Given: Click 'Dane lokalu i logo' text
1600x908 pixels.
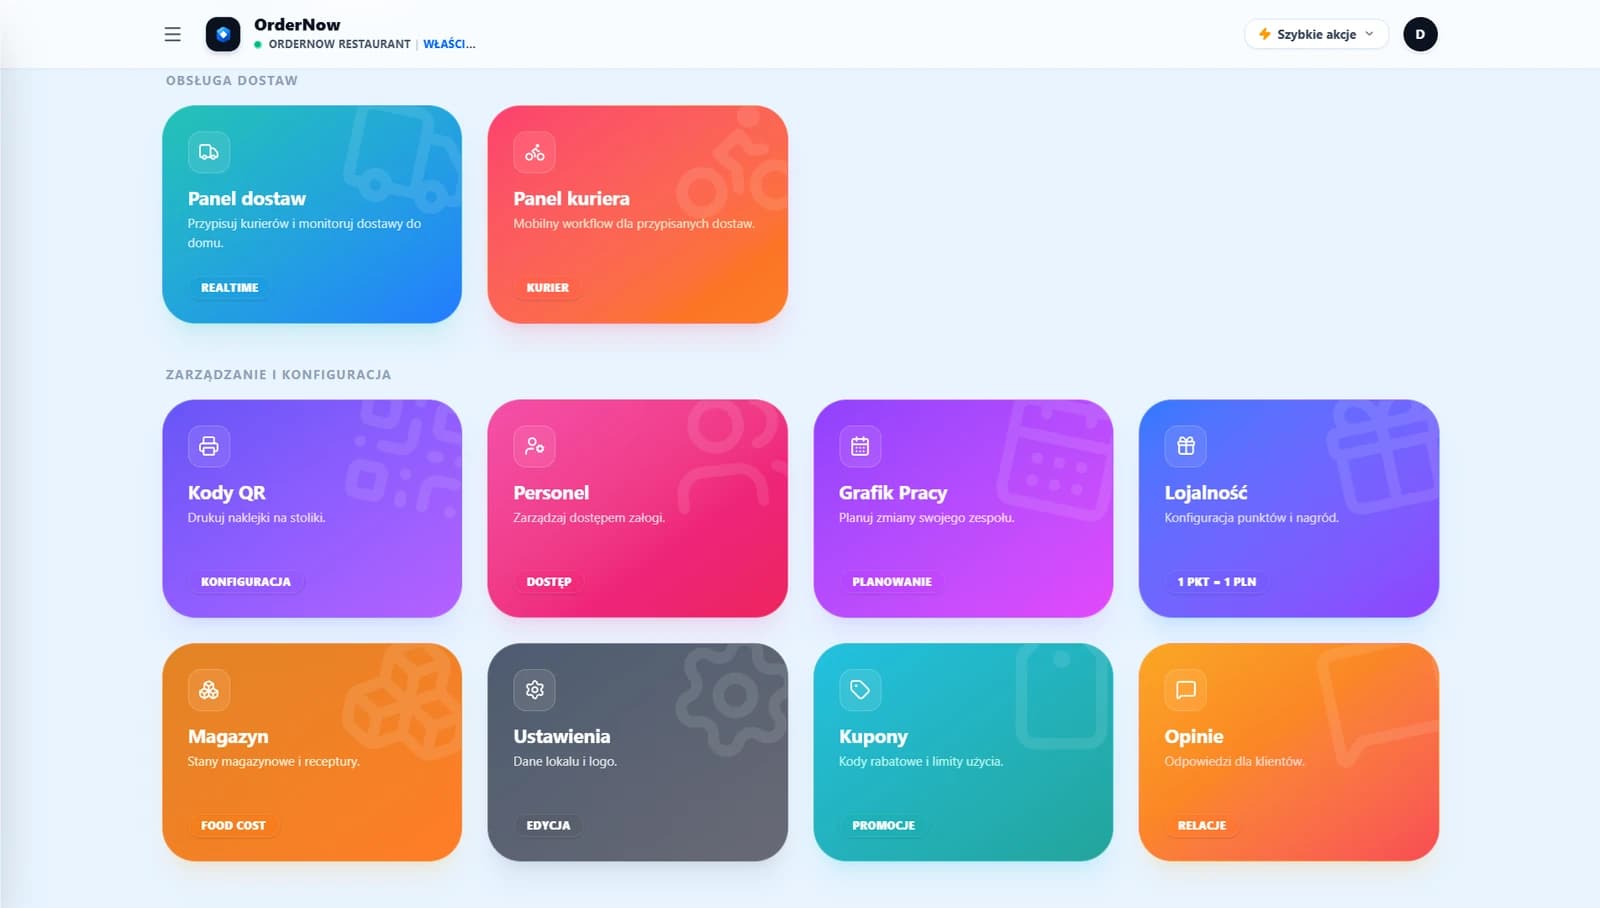Looking at the screenshot, I should (x=565, y=762).
